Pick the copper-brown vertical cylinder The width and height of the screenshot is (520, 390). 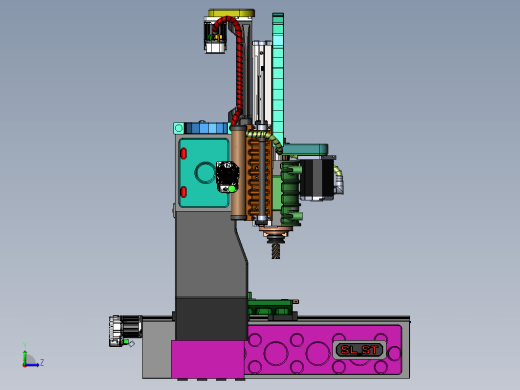238,173
